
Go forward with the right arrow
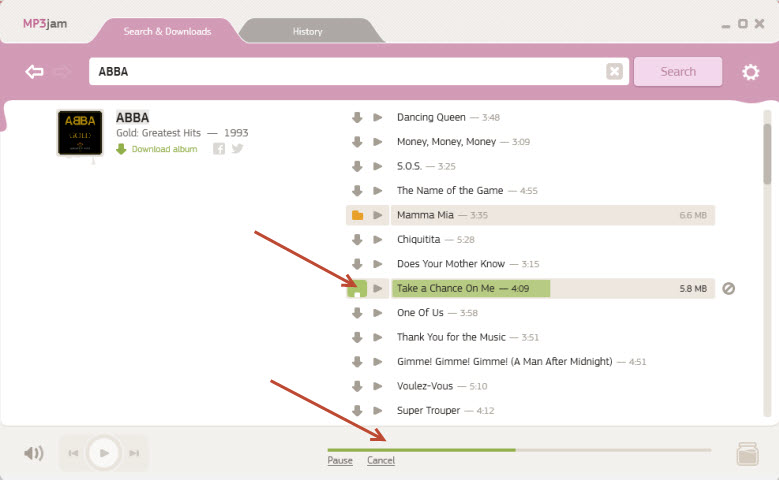point(62,72)
